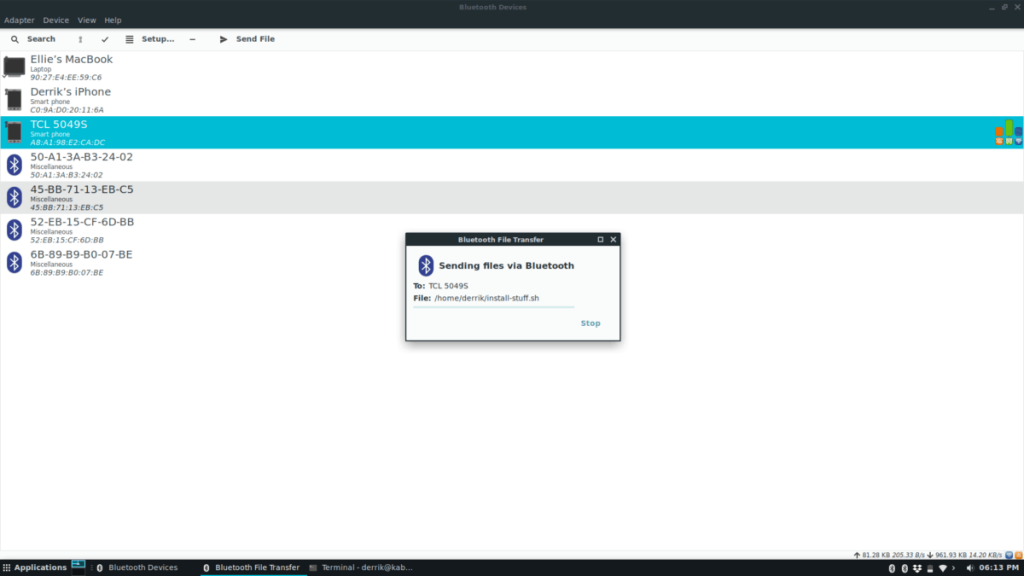This screenshot has width=1024, height=576.
Task: Open the Setup... dropdown
Action: tap(157, 39)
